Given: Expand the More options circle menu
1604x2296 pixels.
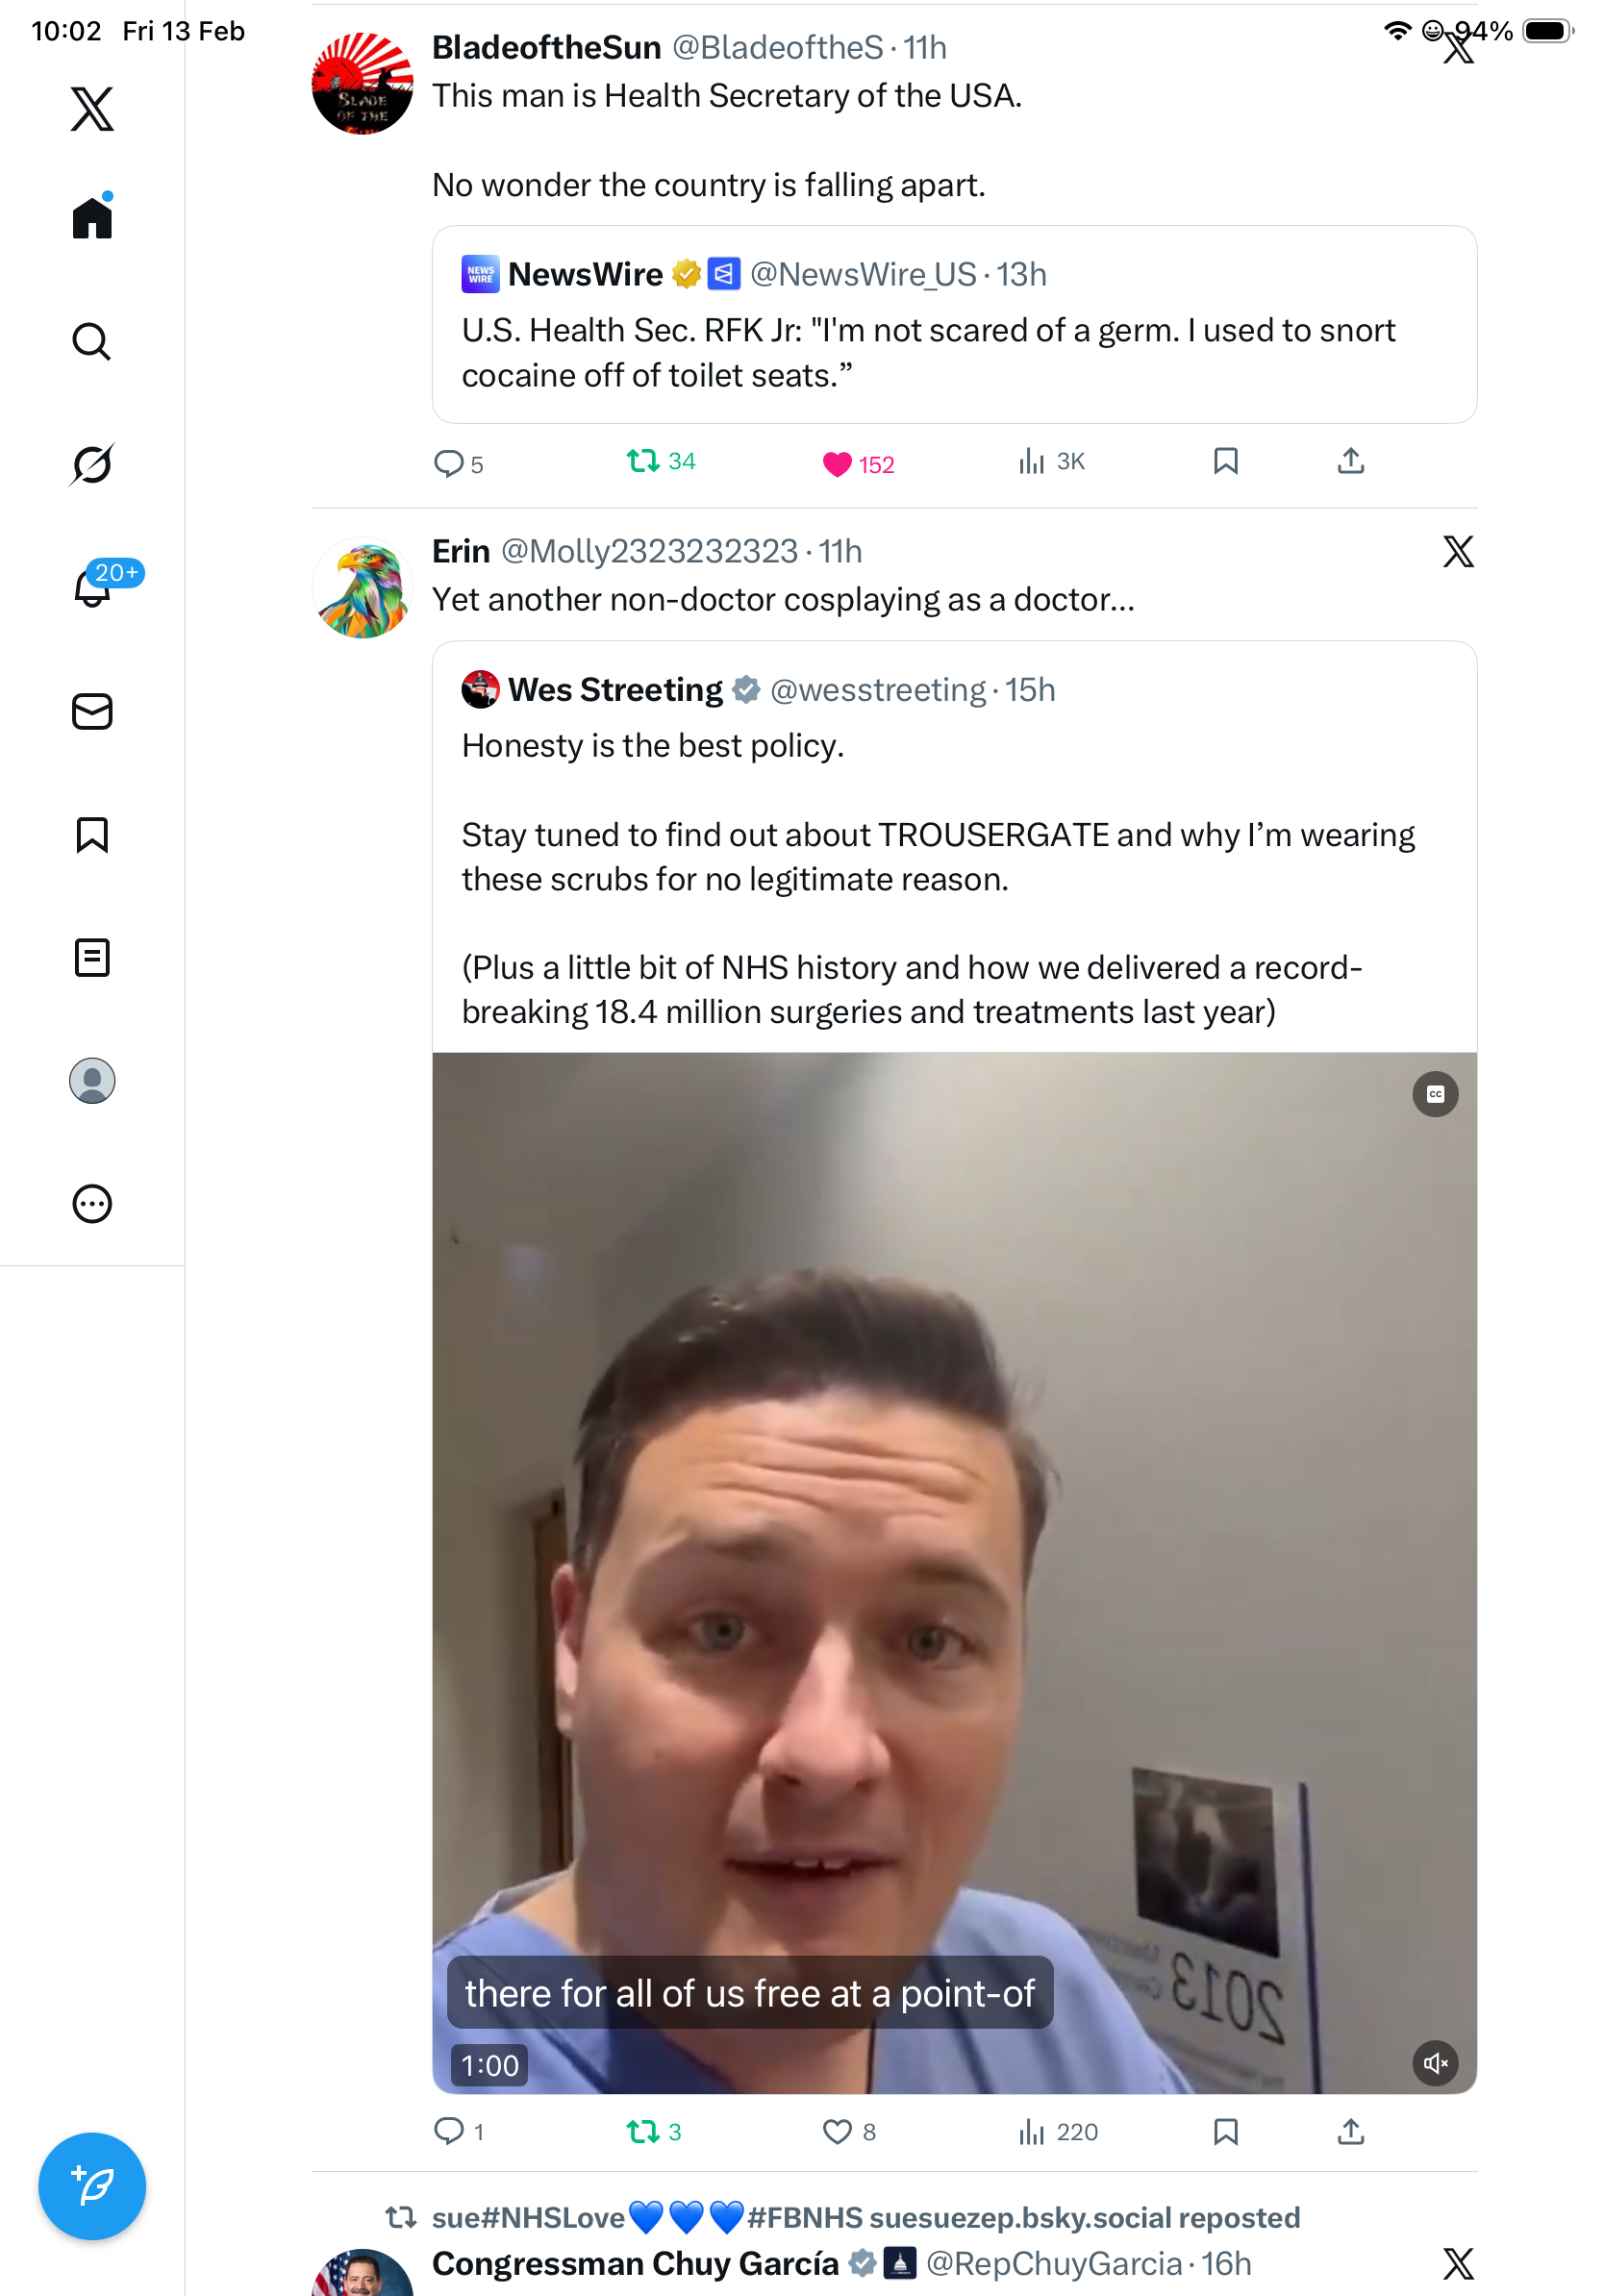Looking at the screenshot, I should 92,1203.
